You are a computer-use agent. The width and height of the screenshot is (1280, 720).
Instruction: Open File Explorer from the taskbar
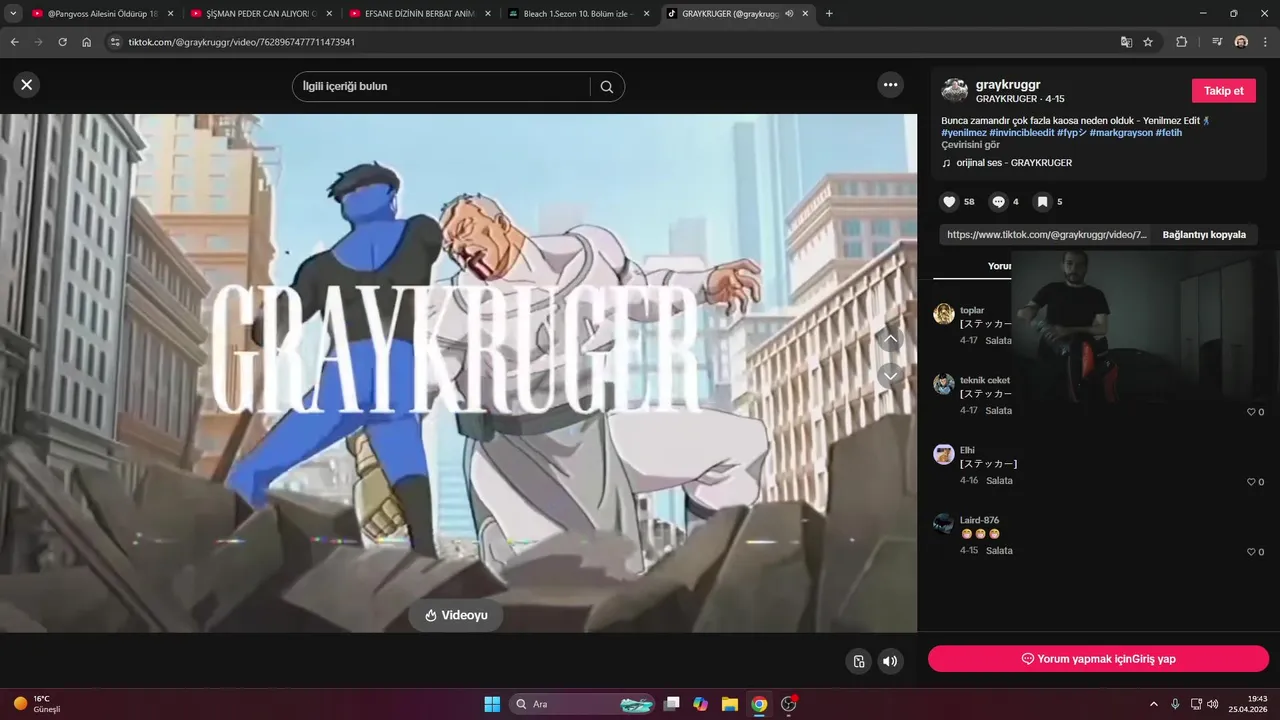click(x=730, y=704)
